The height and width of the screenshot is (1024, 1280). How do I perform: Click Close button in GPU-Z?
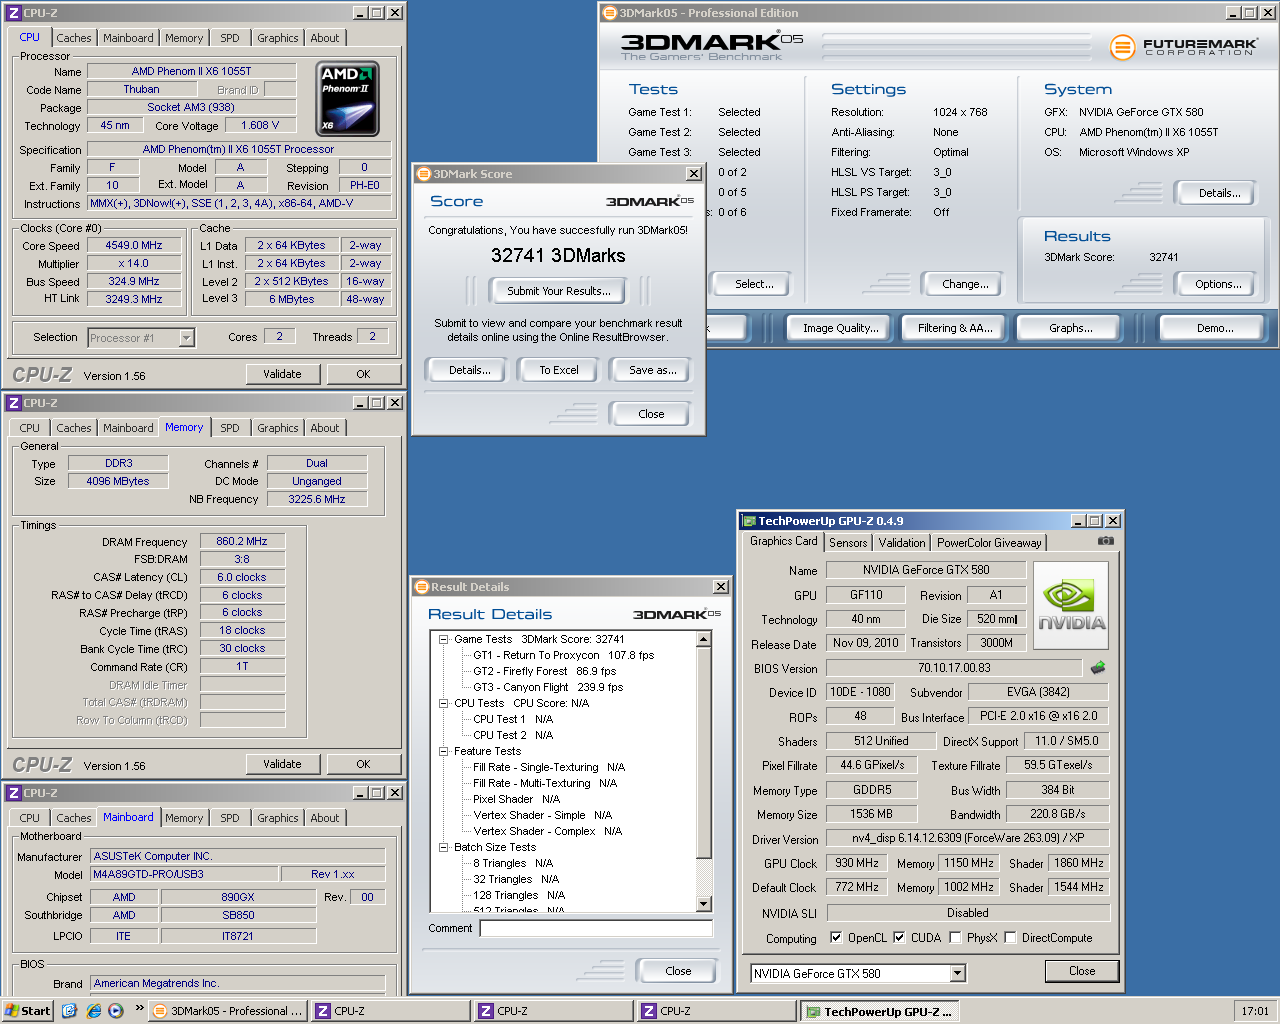pyautogui.click(x=1082, y=971)
